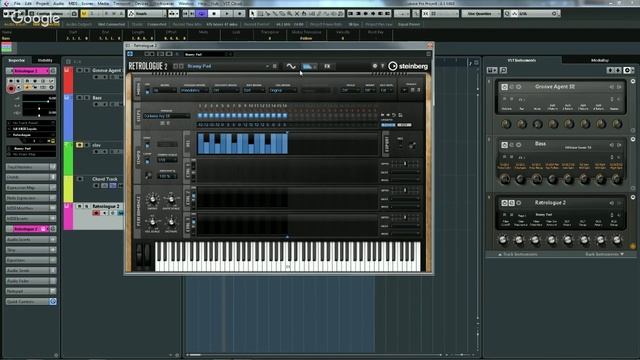This screenshot has width=640, height=360.
Task: Toggle the inspector record enable button
Action: point(11,88)
